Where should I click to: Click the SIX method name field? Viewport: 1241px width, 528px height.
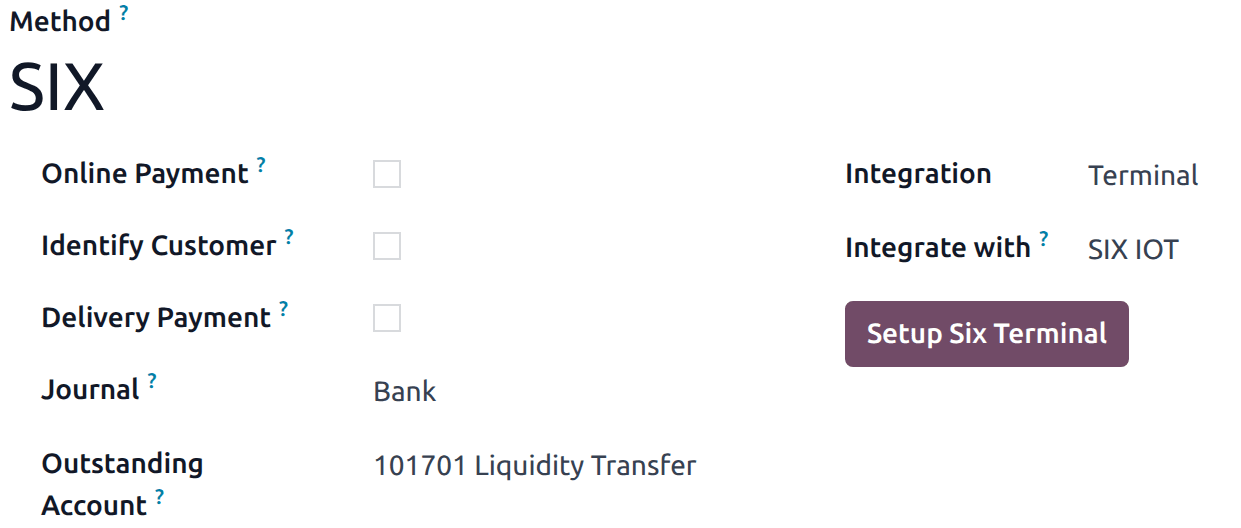click(x=57, y=88)
